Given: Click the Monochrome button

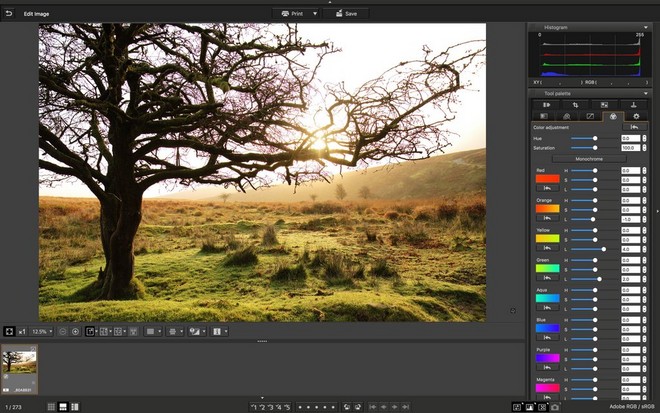Looking at the screenshot, I should (589, 159).
